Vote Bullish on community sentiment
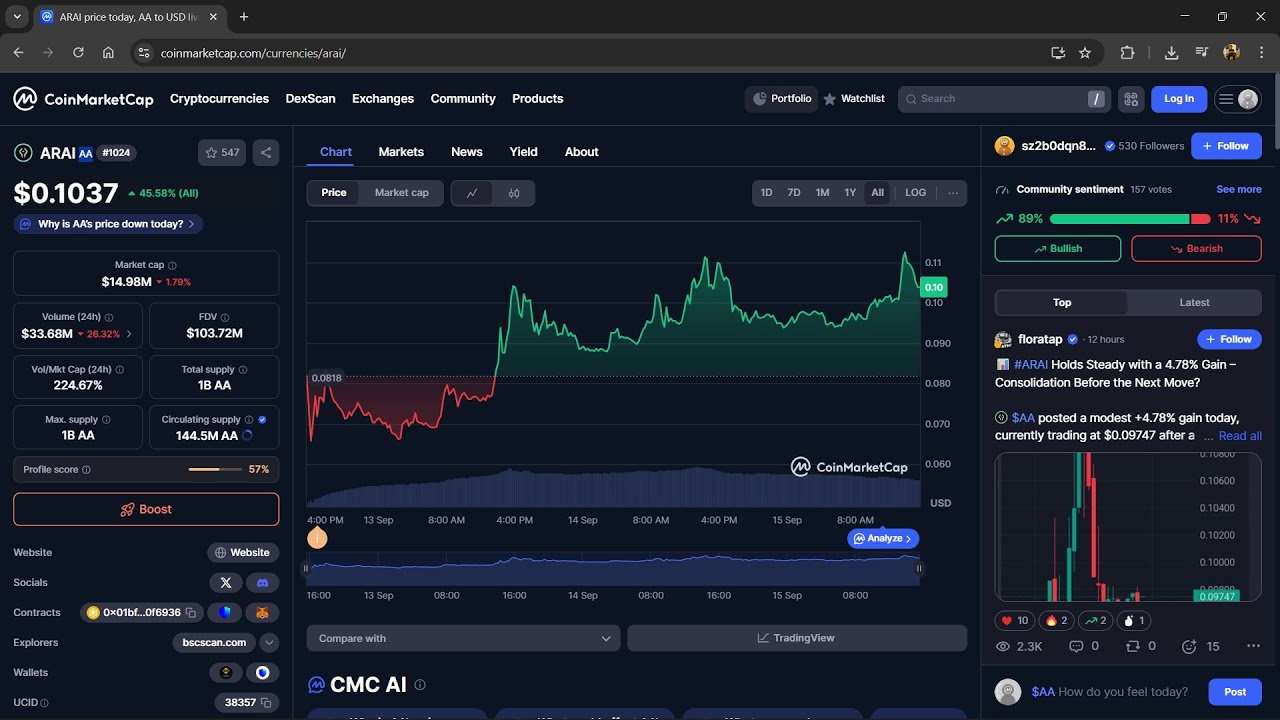The height and width of the screenshot is (720, 1280). tap(1058, 249)
